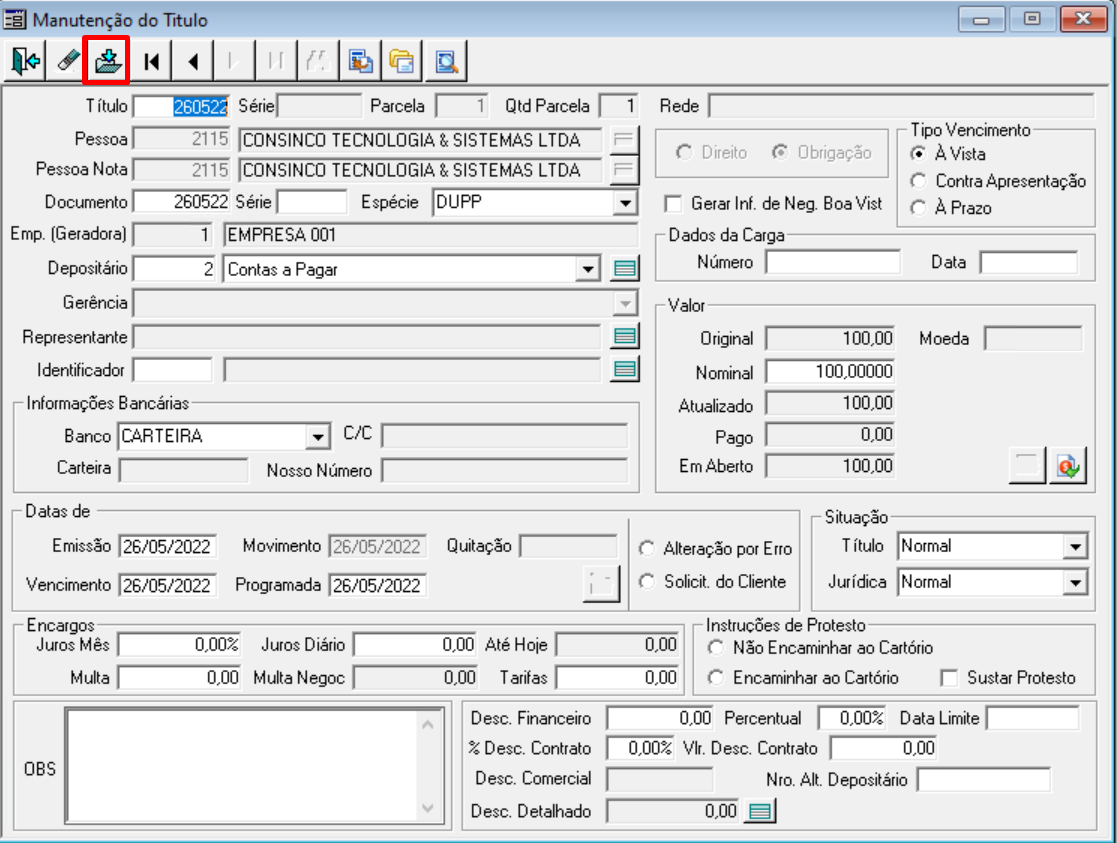
Task: Open Situação Jurídica Normal dropdown
Action: [x=1075, y=582]
